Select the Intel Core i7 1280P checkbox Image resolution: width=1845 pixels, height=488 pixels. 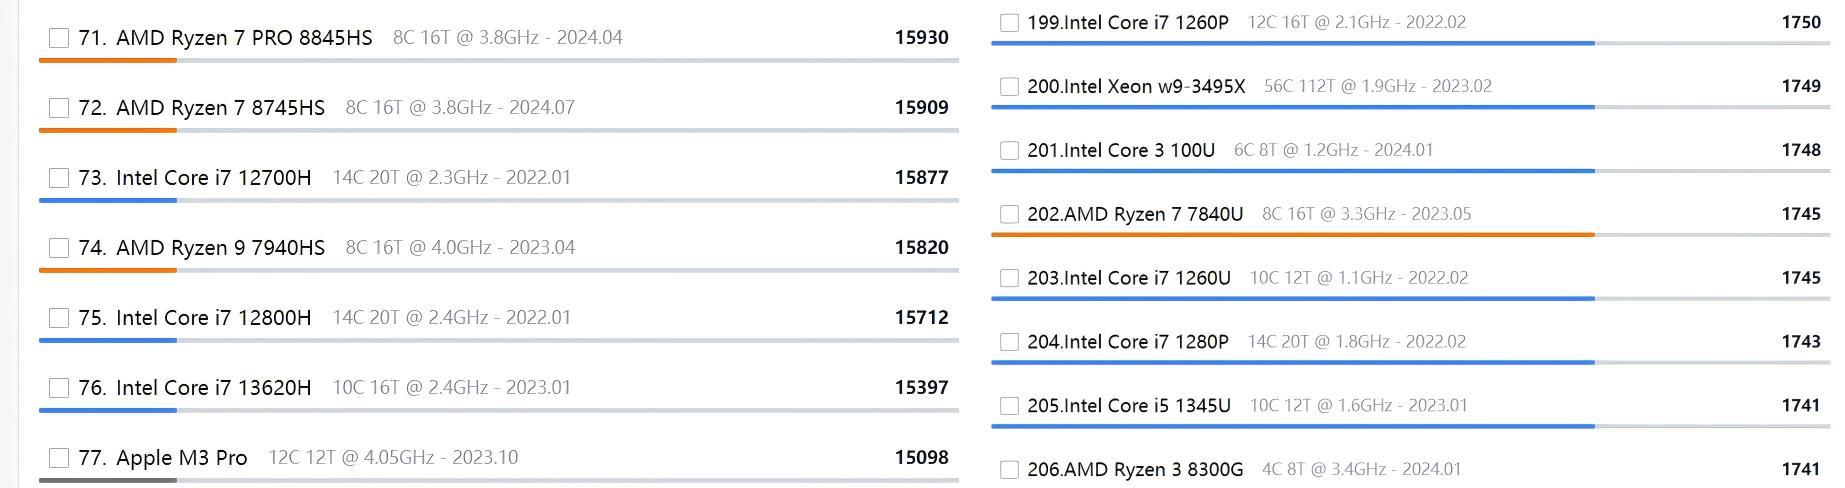(x=1009, y=342)
